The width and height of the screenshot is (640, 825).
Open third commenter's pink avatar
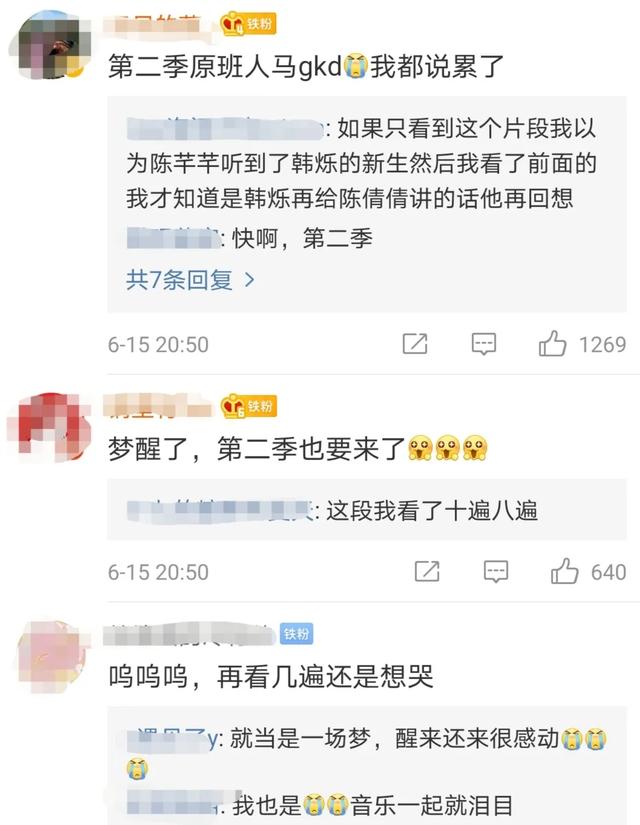51,656
